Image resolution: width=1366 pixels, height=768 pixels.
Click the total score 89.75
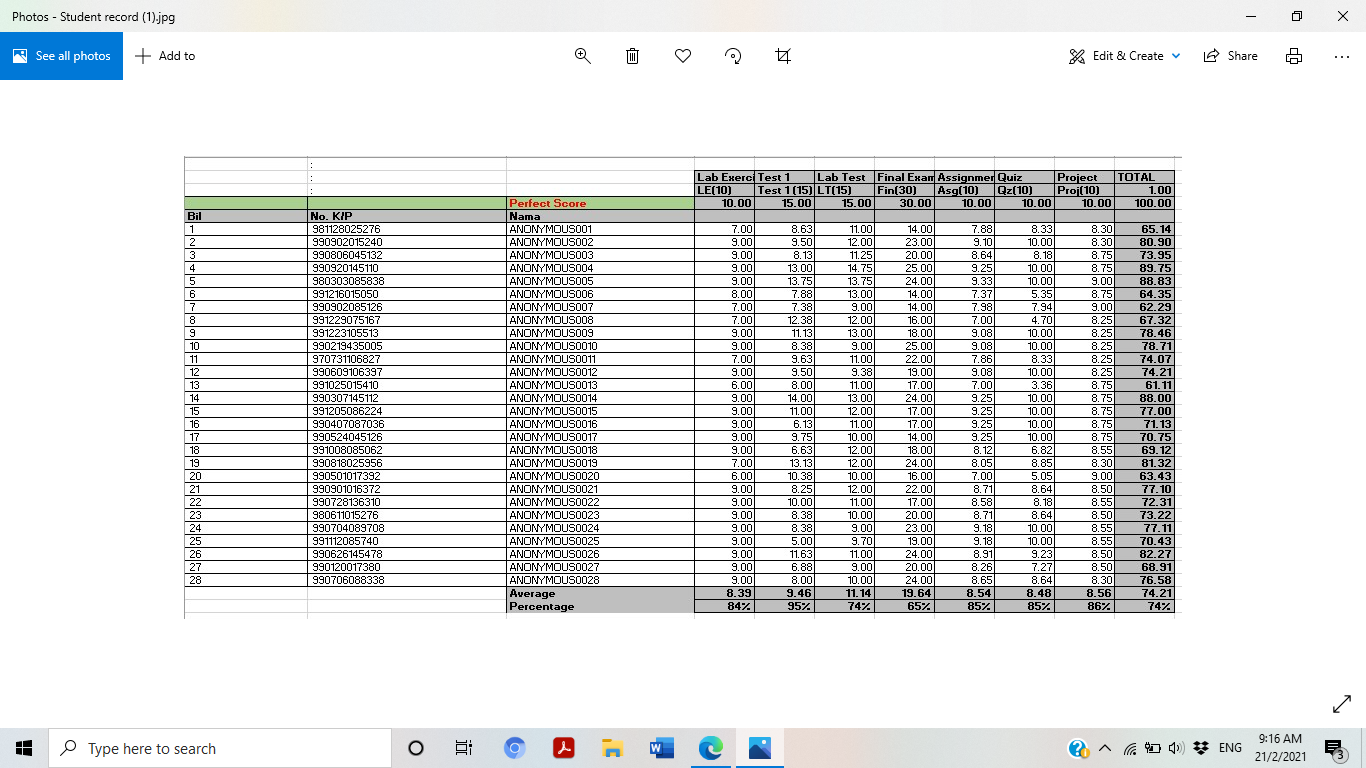point(1155,268)
